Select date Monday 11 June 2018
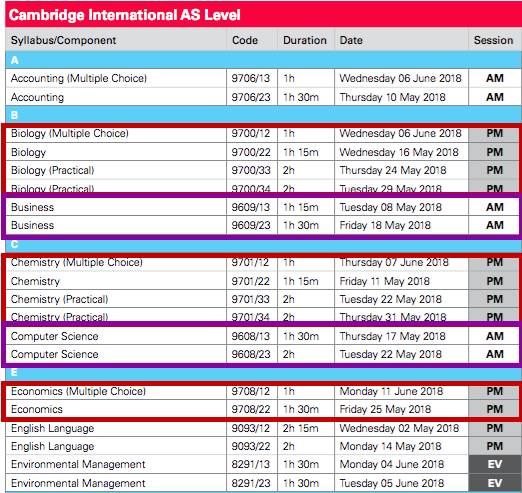Viewport: 522px width, 493px height. click(x=391, y=391)
